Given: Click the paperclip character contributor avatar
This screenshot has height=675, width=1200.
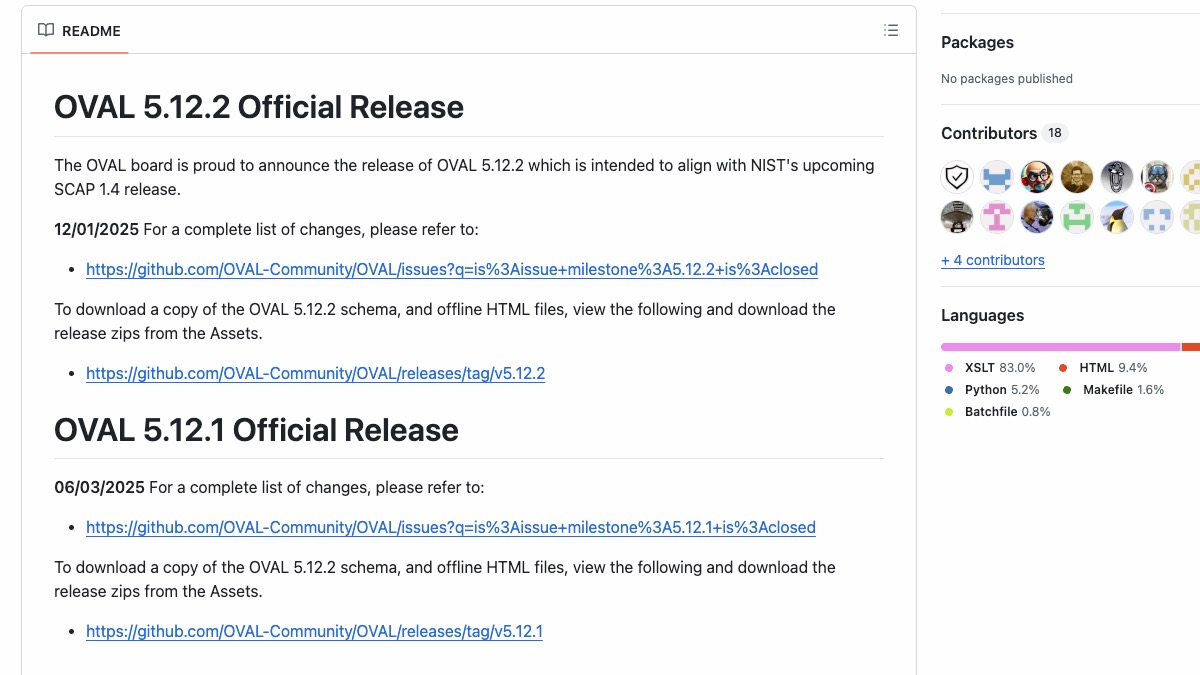Looking at the screenshot, I should [1117, 177].
